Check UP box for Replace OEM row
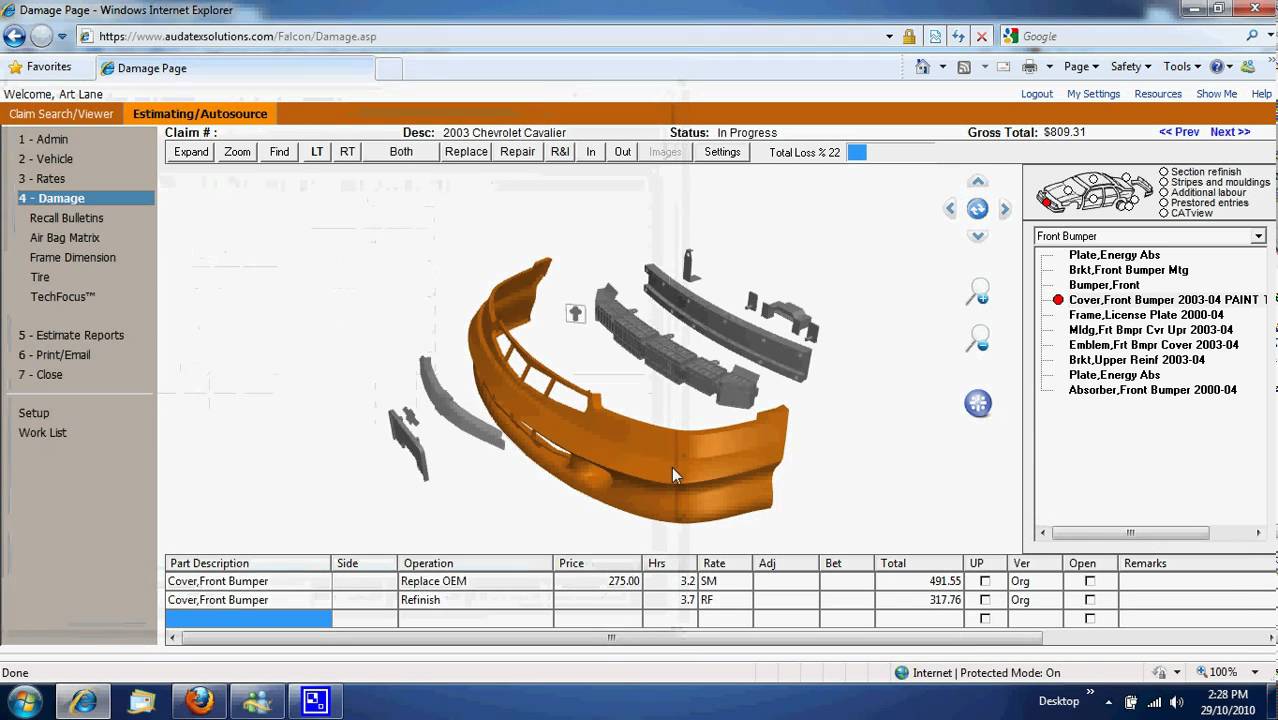This screenshot has width=1278, height=720. pos(985,581)
